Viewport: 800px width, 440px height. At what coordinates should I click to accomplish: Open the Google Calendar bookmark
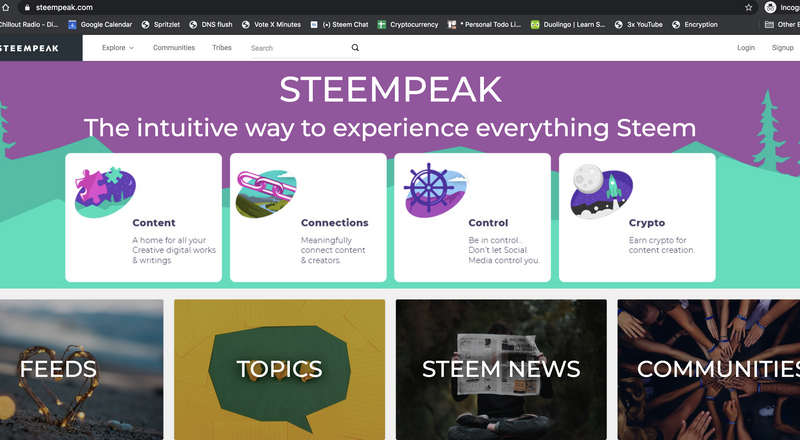point(100,25)
